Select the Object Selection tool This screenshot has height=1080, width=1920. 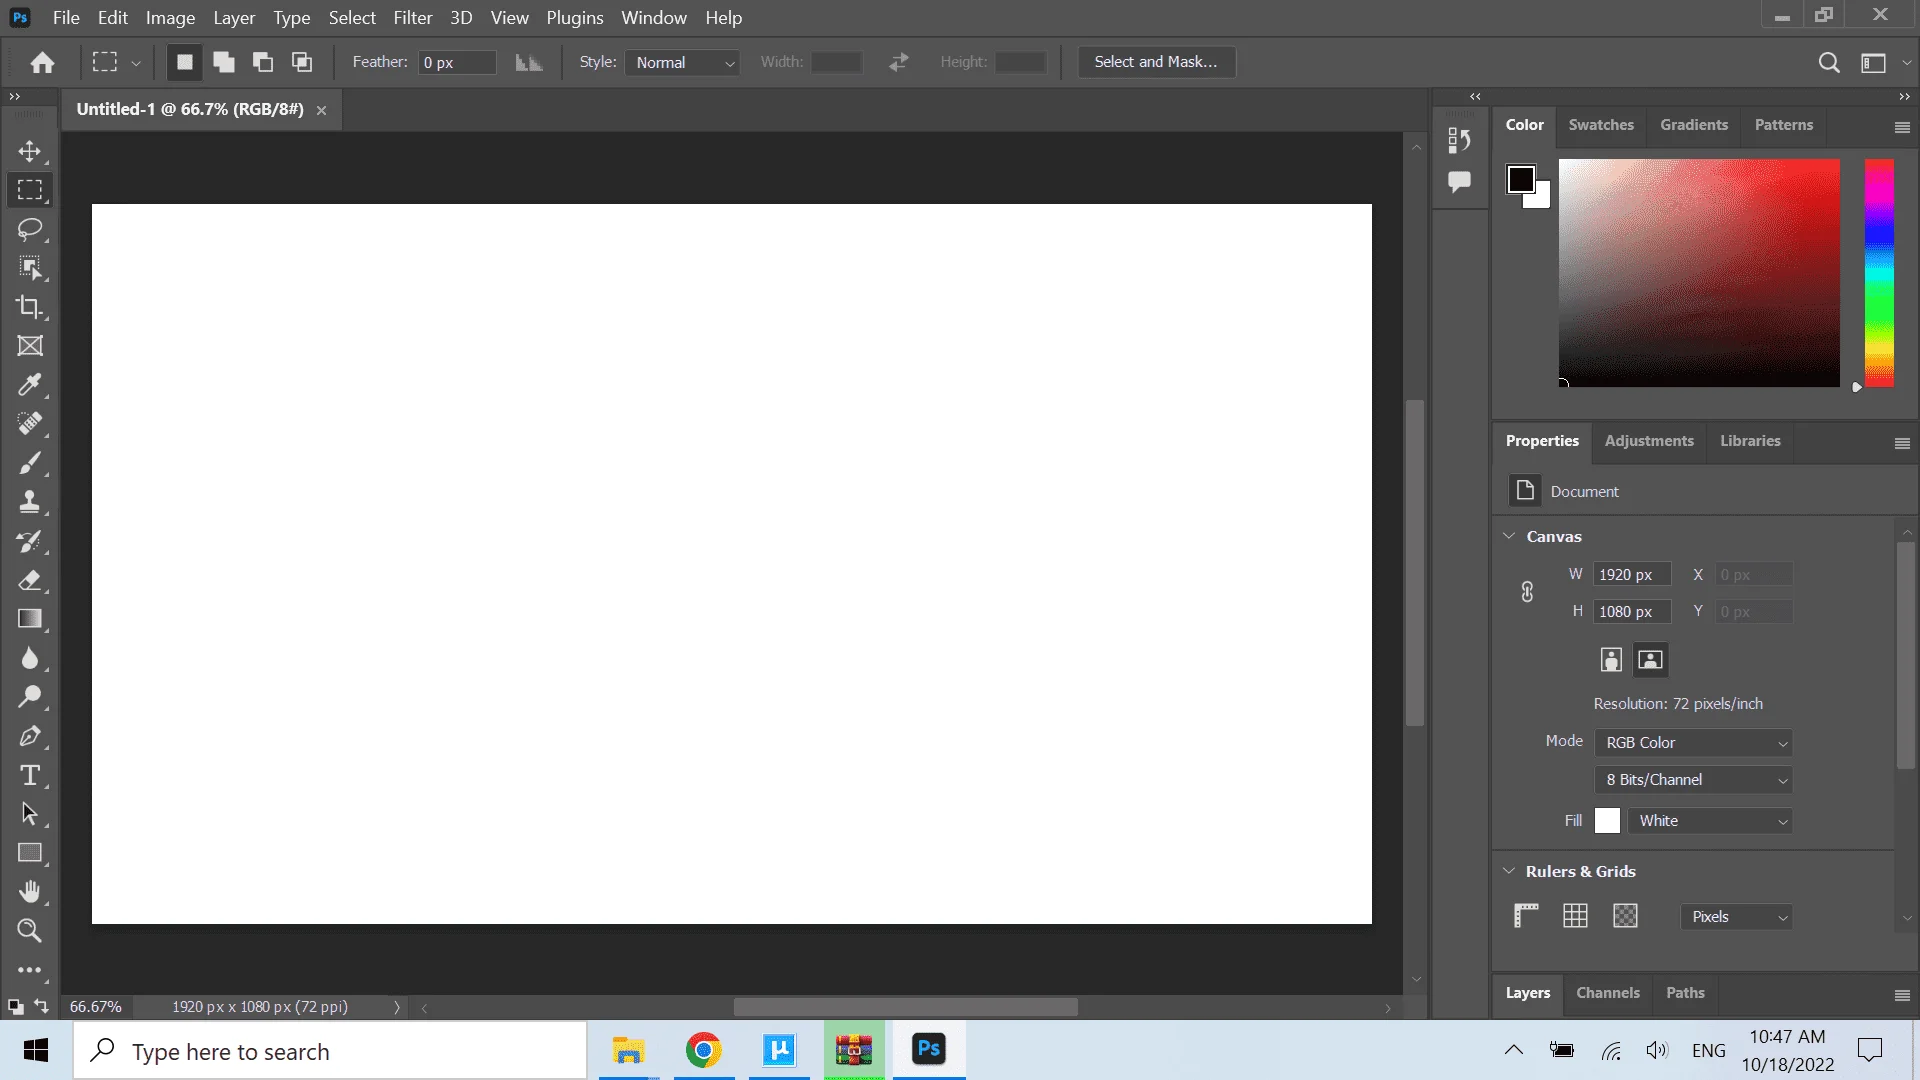pyautogui.click(x=30, y=268)
